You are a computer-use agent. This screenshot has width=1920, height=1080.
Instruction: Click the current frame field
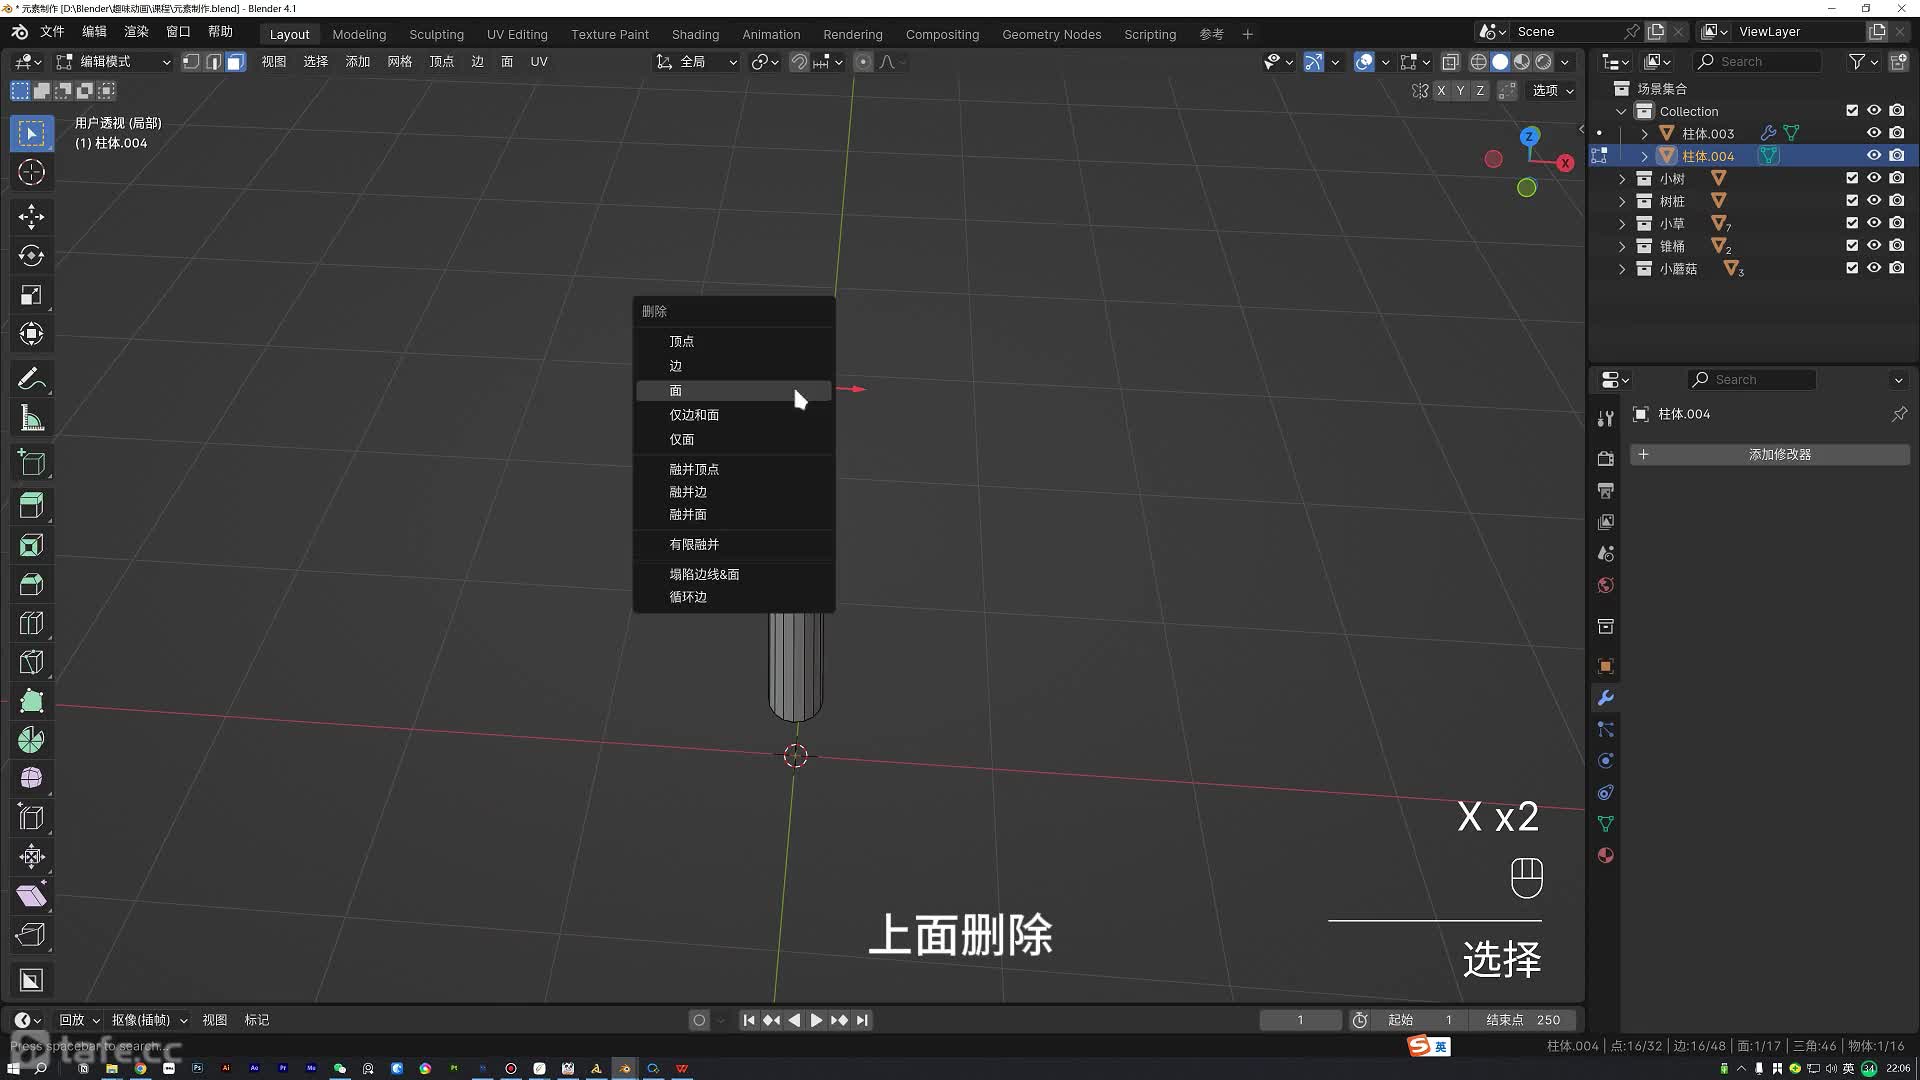click(x=1300, y=1020)
